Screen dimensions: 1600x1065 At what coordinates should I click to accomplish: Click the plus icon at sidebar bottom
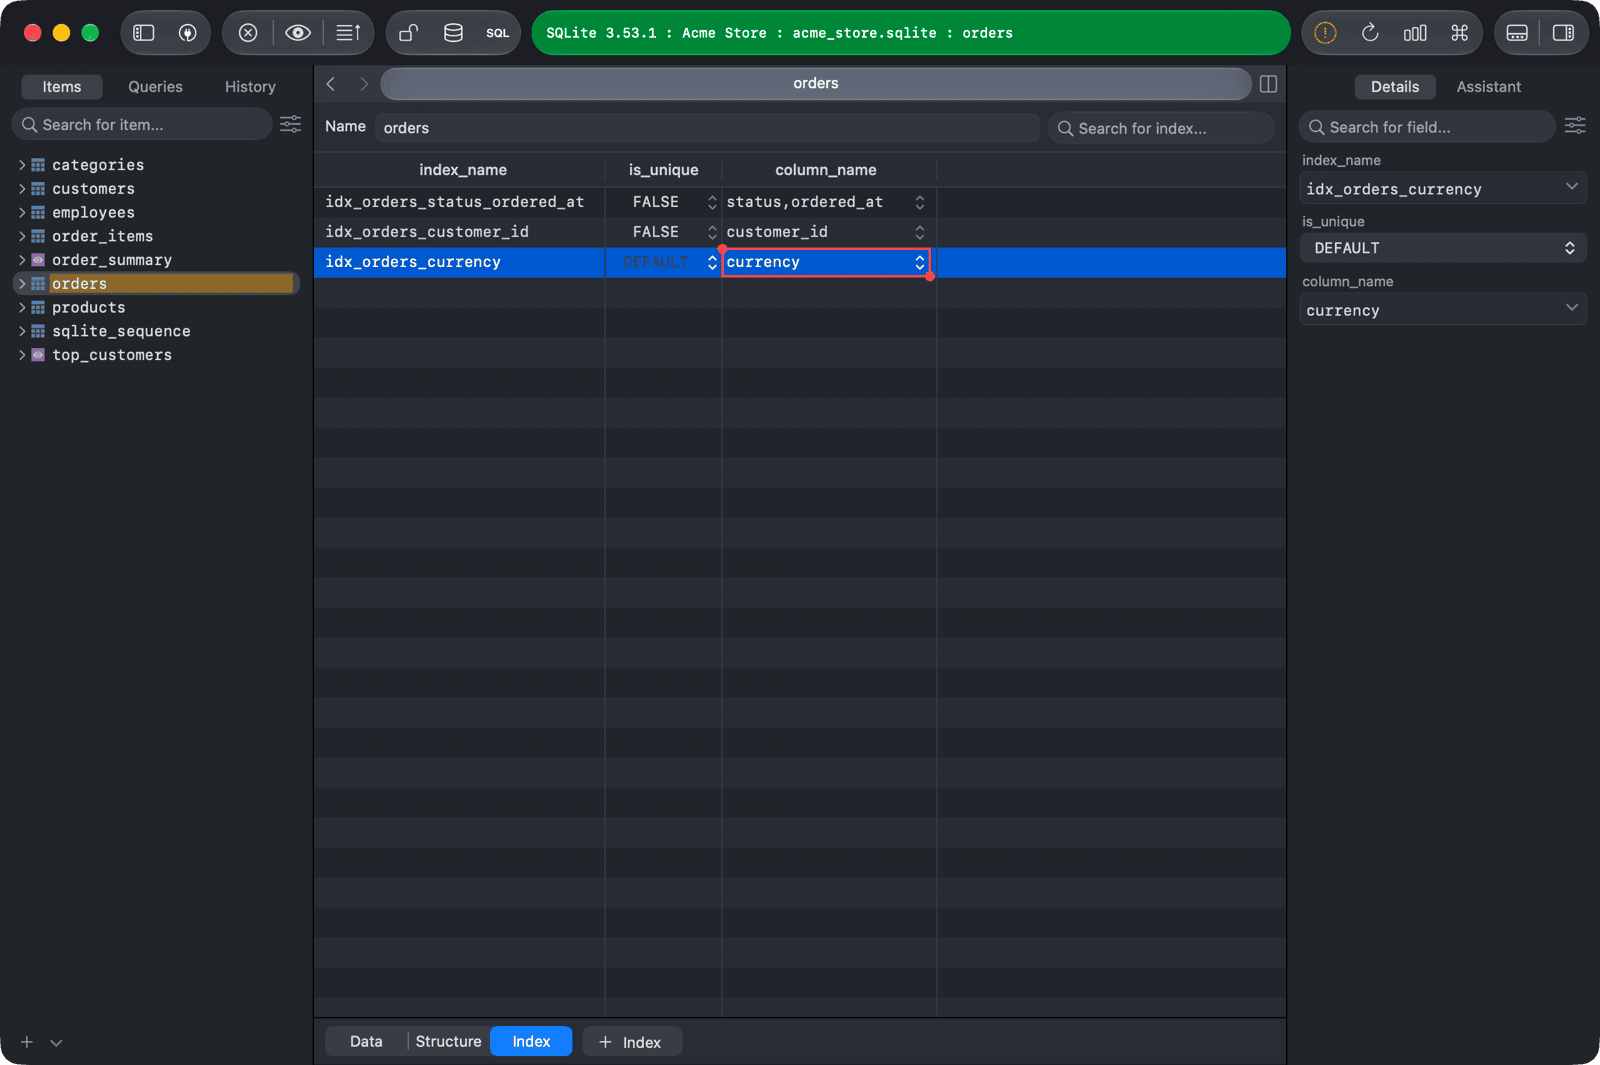pyautogui.click(x=27, y=1042)
